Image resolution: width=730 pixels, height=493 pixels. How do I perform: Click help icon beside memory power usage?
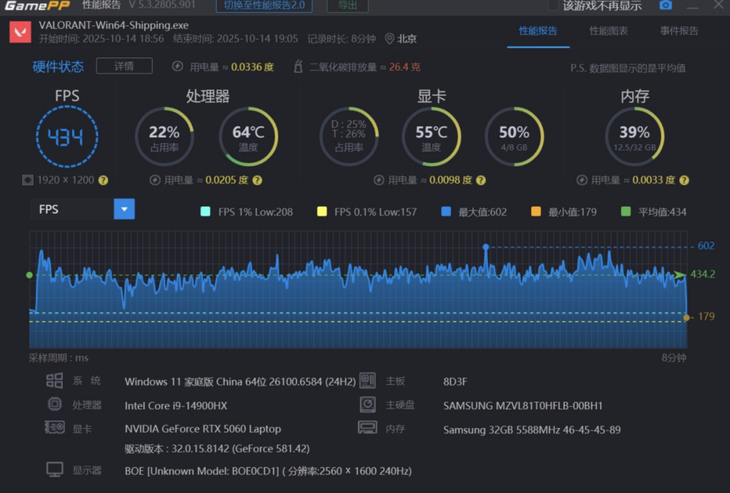[x=685, y=181]
